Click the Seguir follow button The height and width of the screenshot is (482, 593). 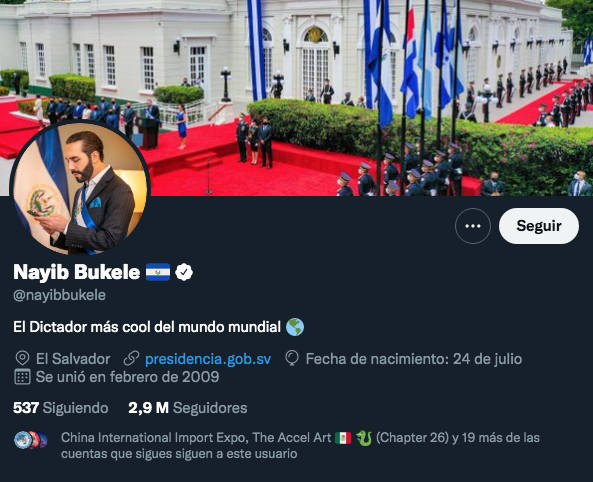point(539,226)
